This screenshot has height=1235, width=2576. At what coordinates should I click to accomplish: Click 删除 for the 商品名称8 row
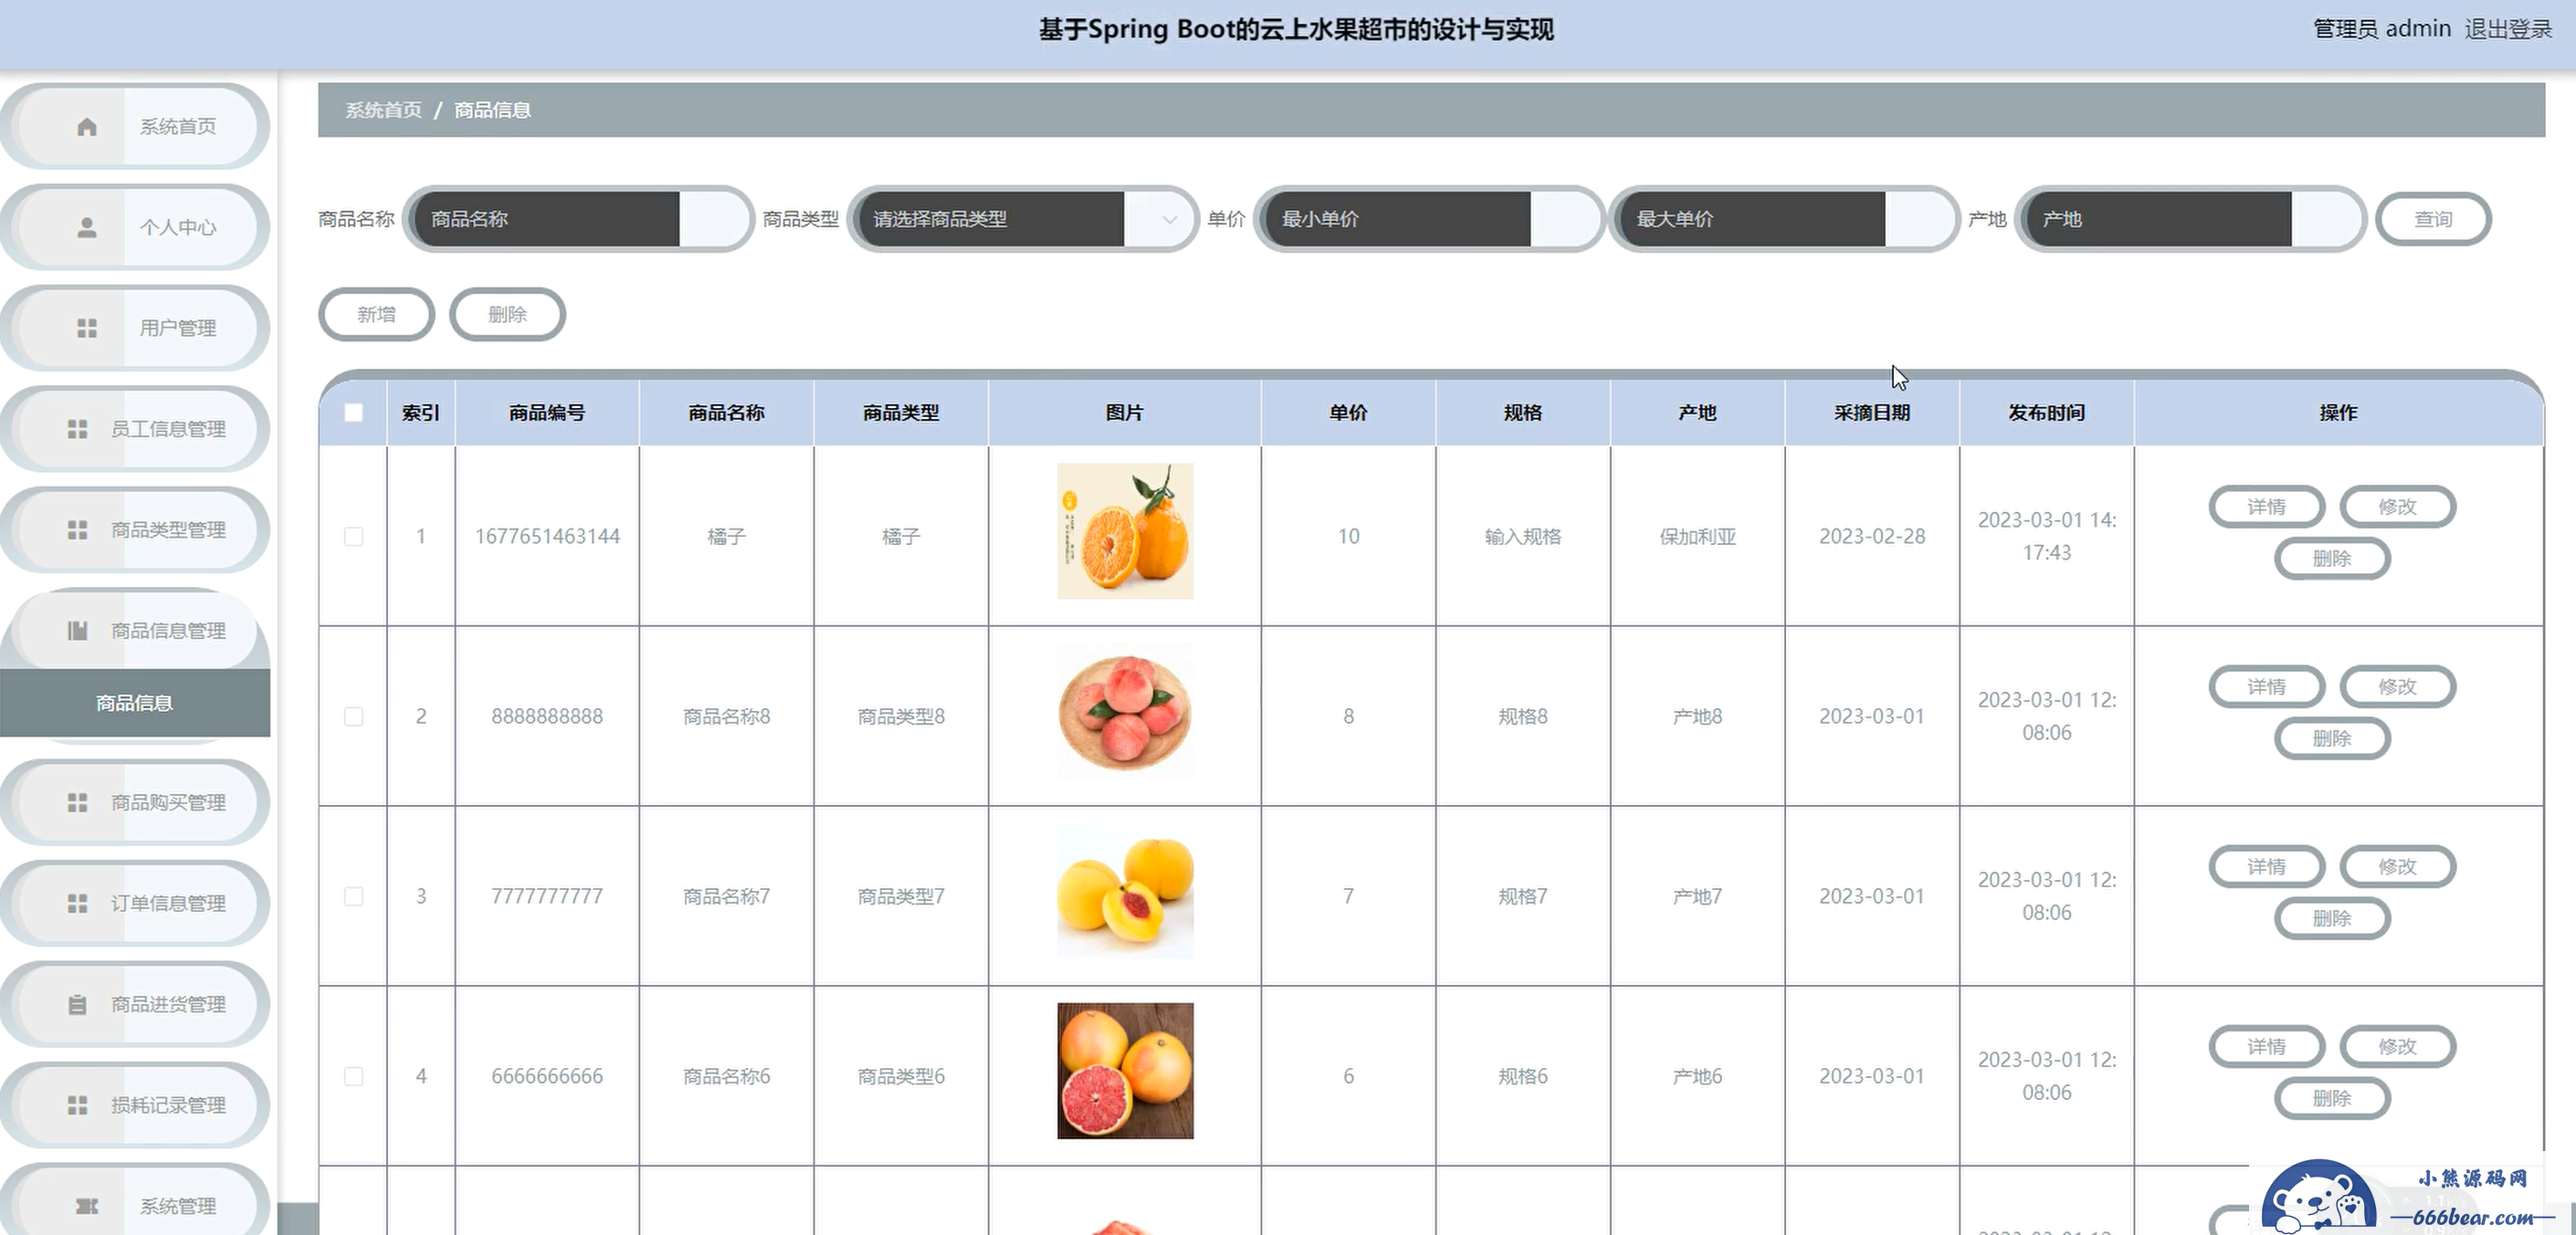point(2332,739)
